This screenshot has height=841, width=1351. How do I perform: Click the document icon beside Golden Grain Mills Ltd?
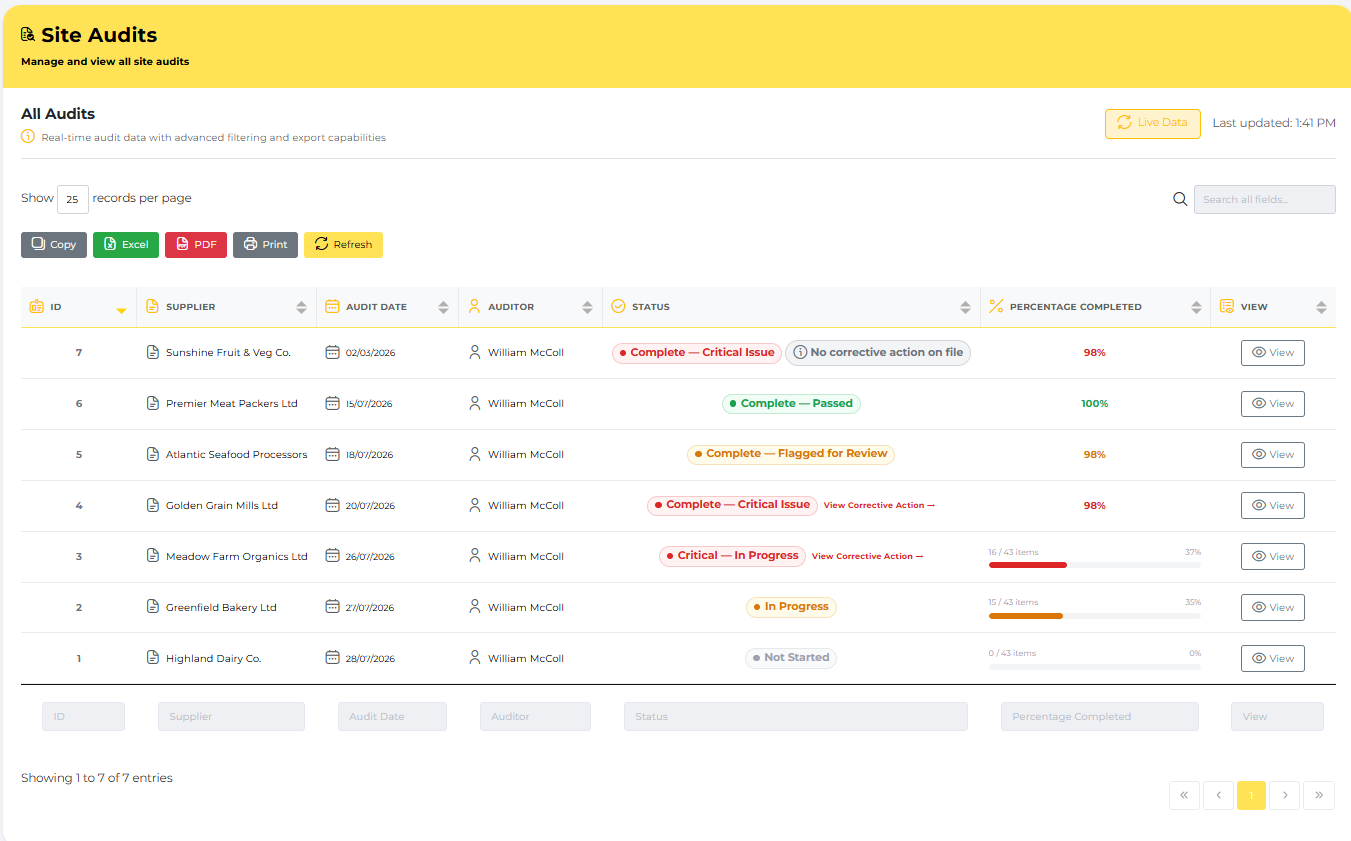[x=153, y=505]
